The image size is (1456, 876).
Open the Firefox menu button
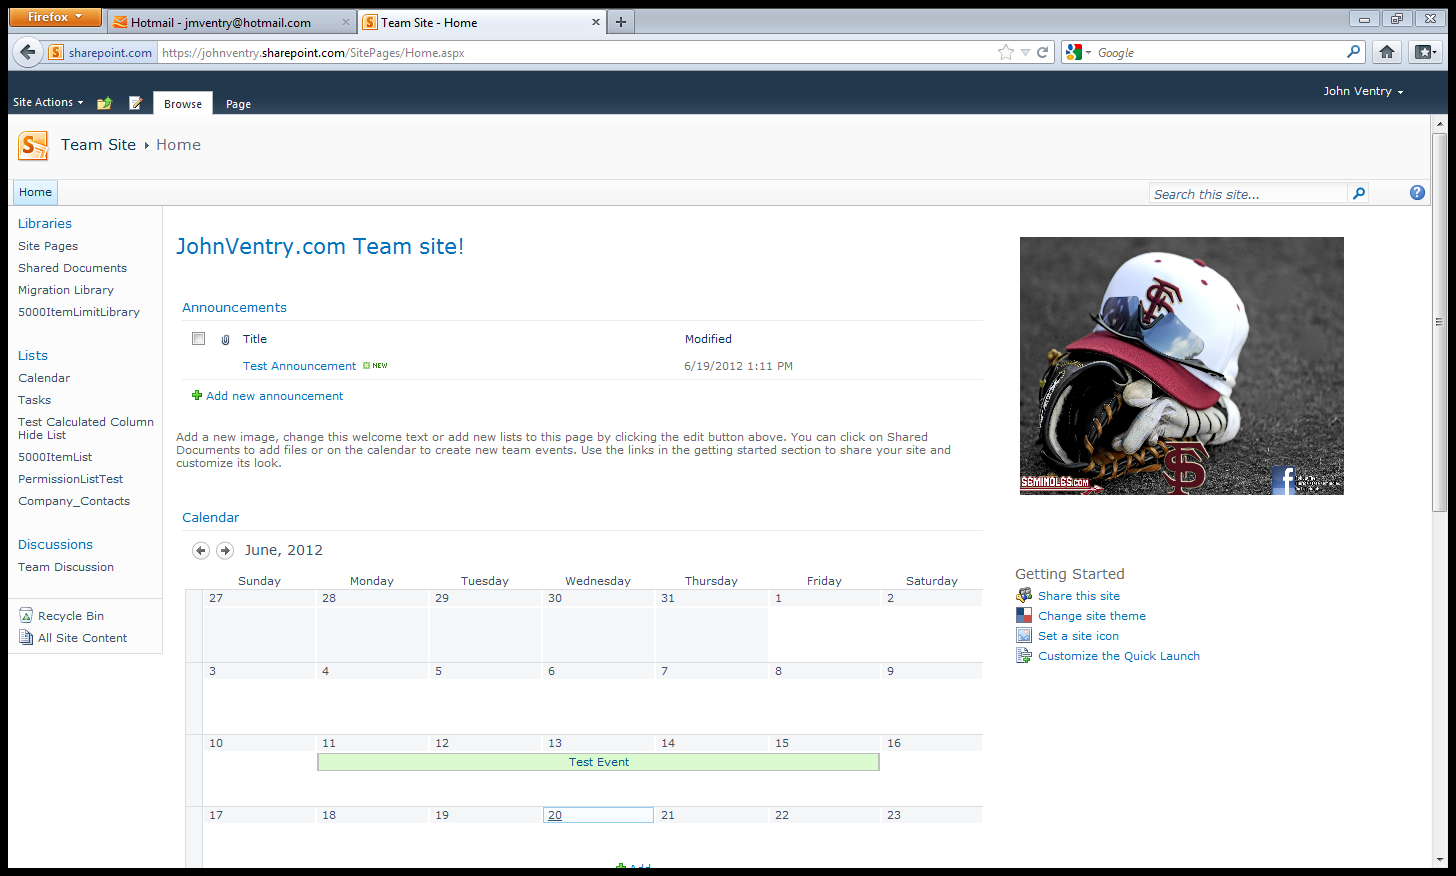point(55,16)
